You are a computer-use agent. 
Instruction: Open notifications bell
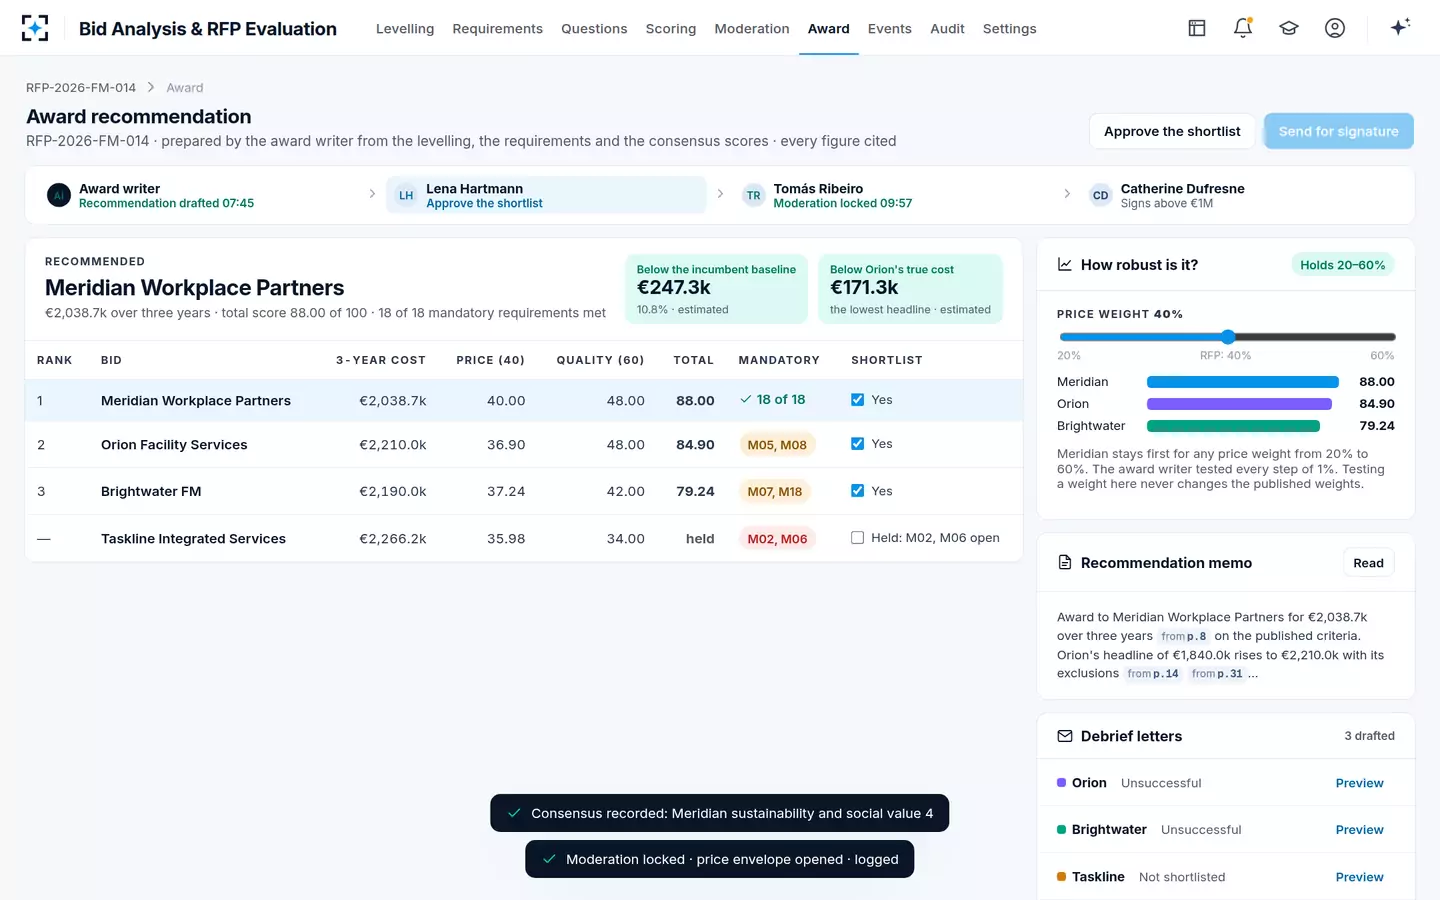tap(1243, 28)
